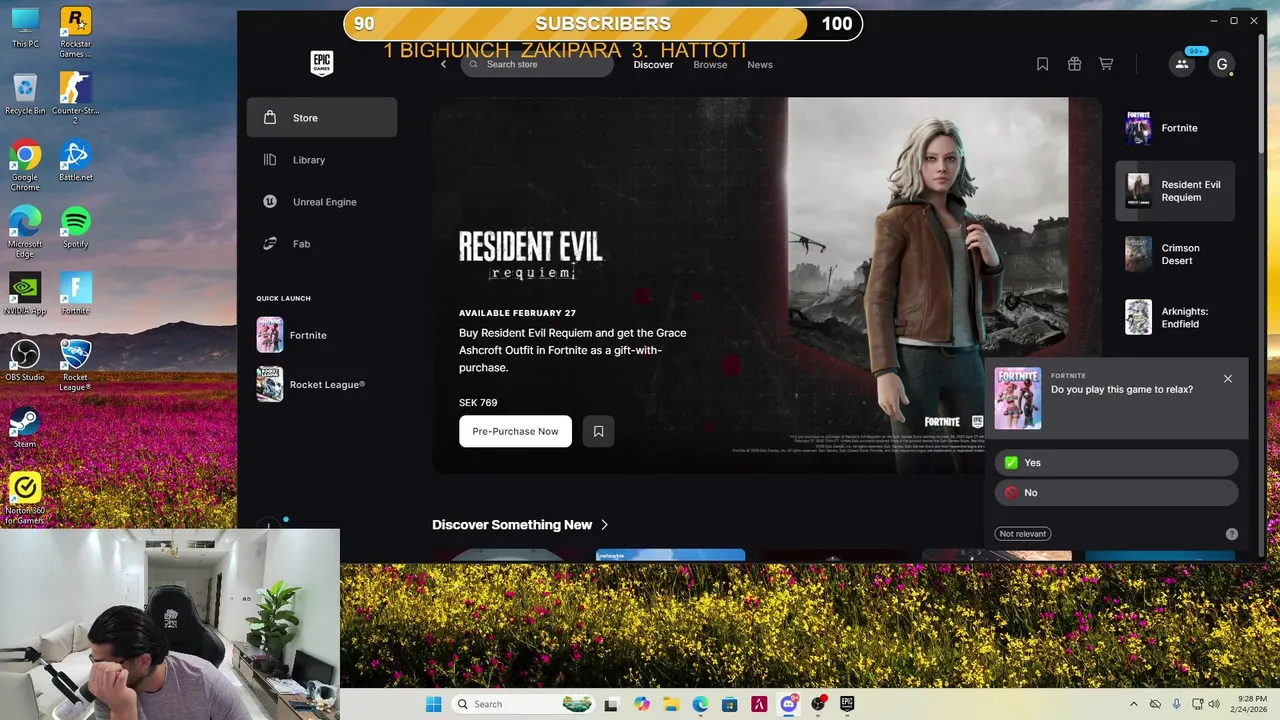The width and height of the screenshot is (1280, 720).
Task: Go back using the arrow beside search
Action: click(444, 64)
